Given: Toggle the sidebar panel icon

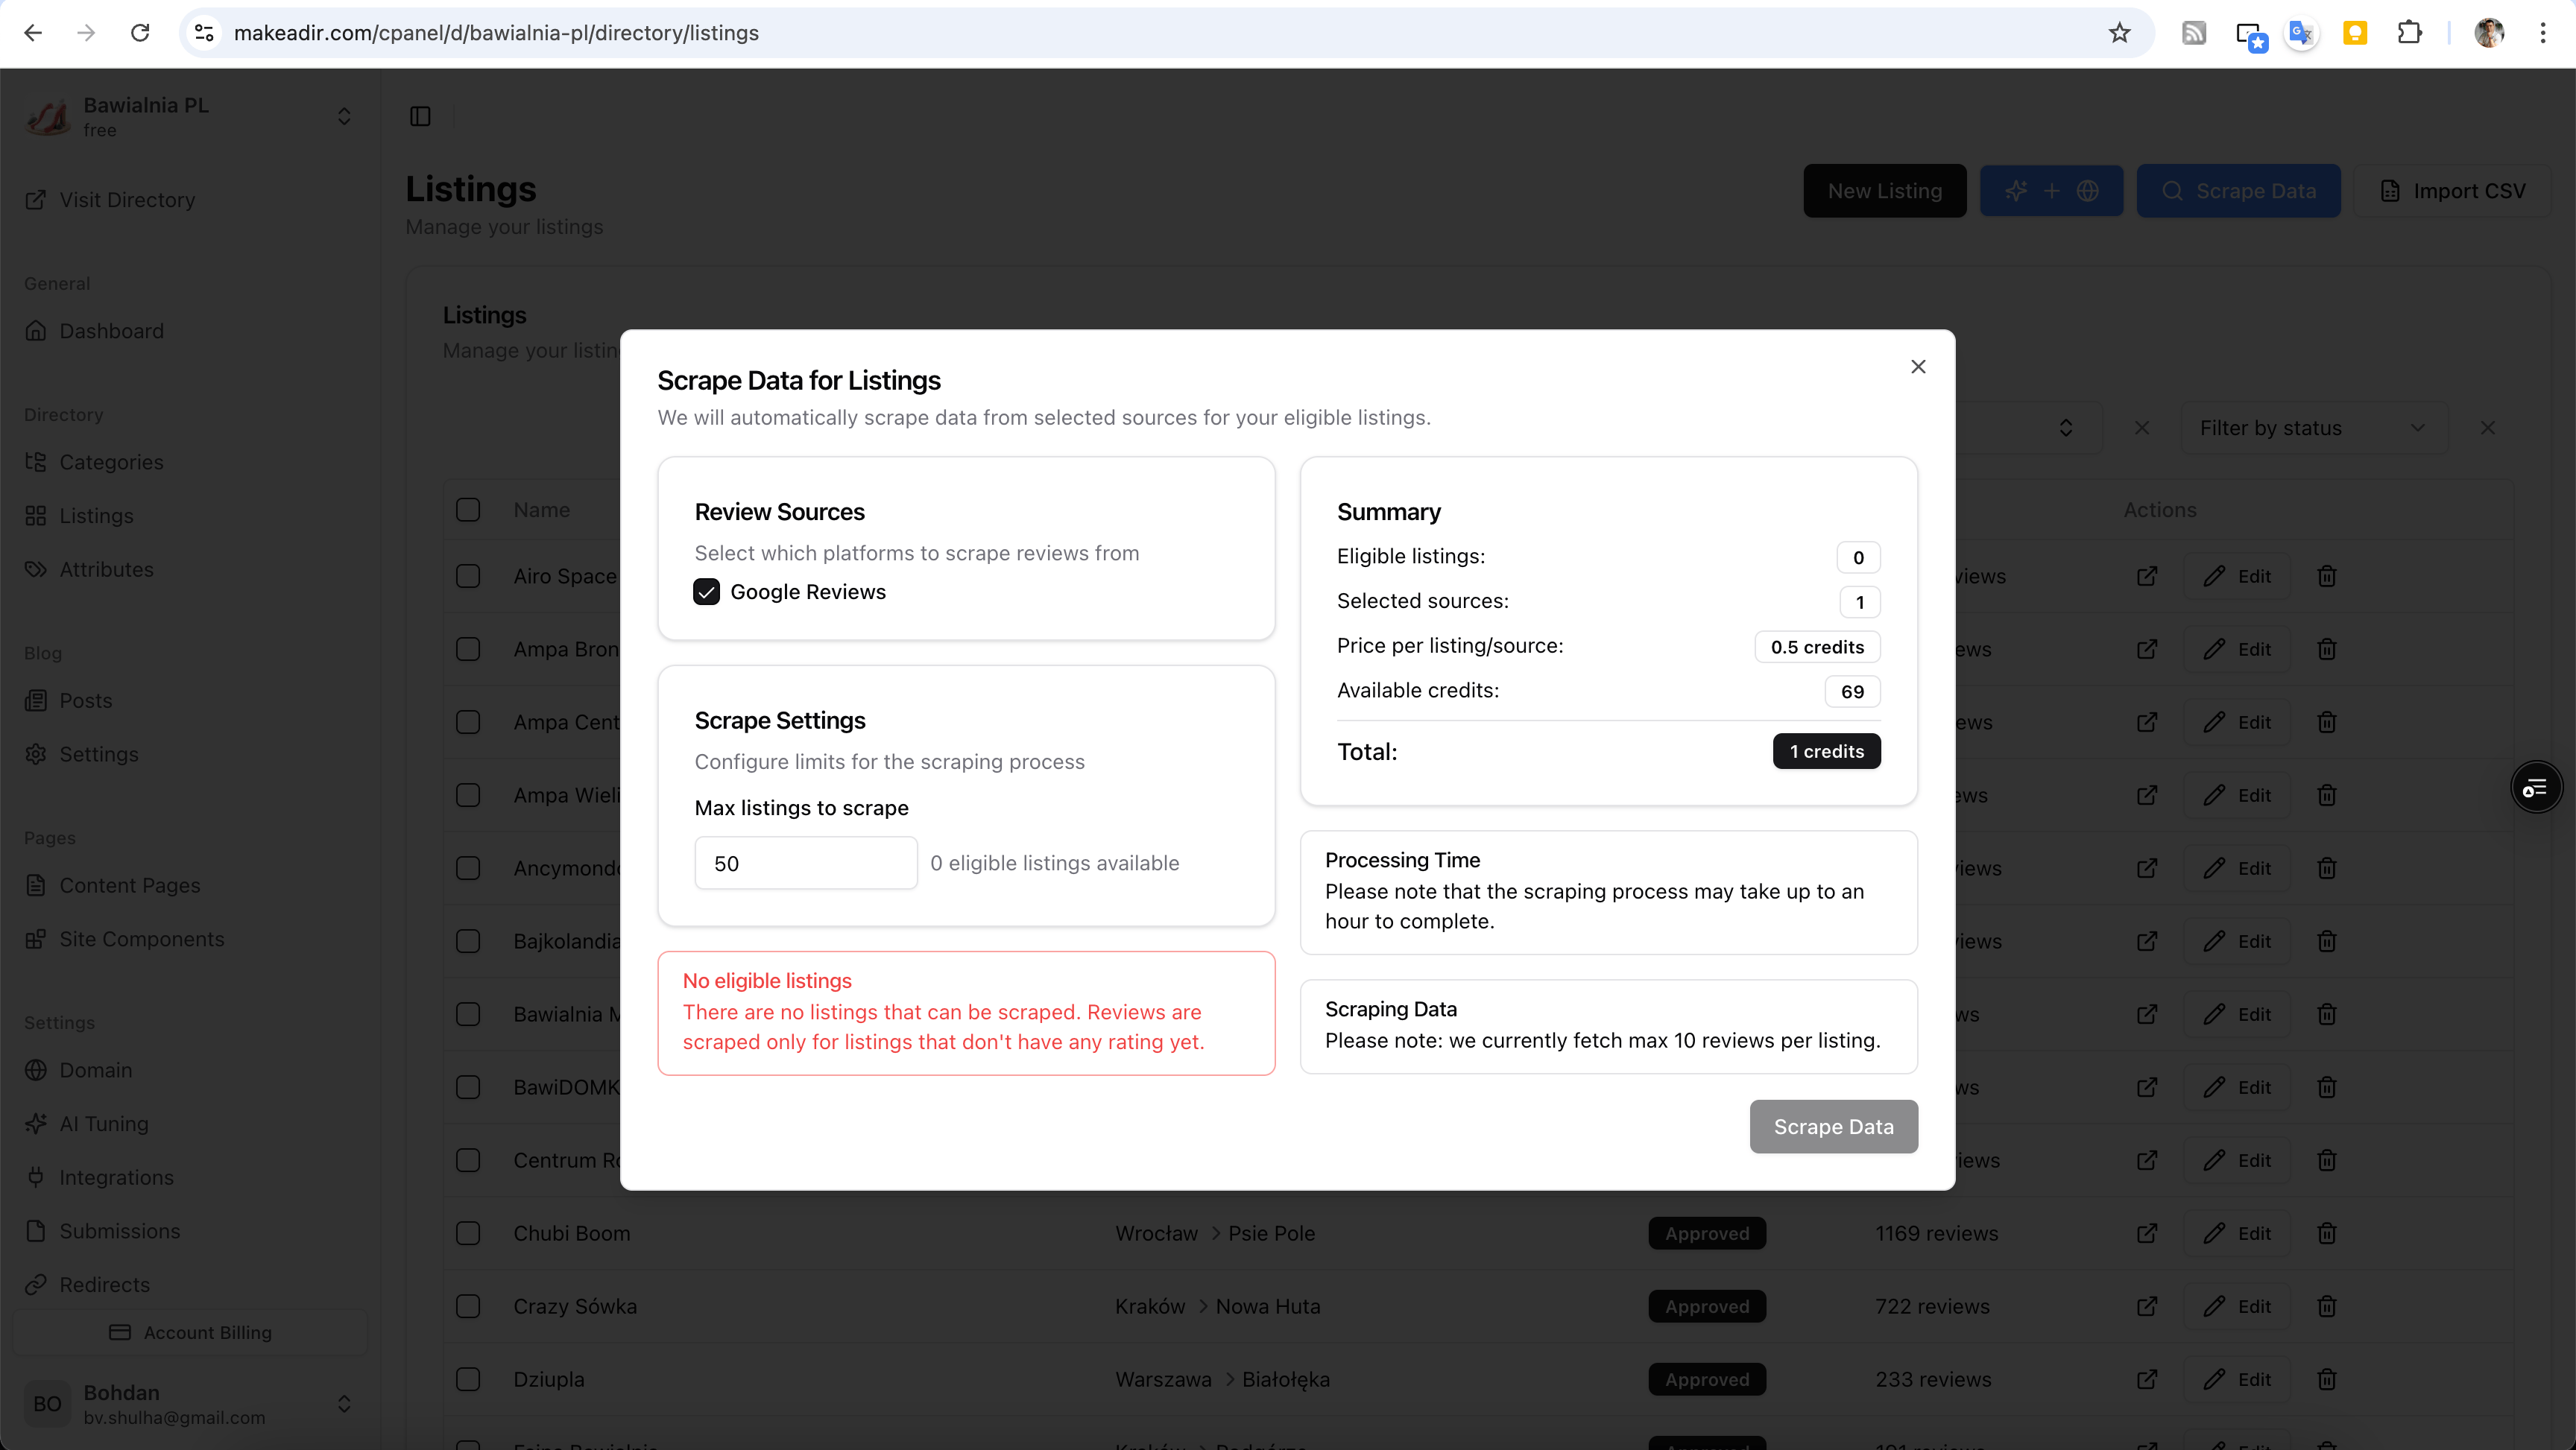Looking at the screenshot, I should click(420, 117).
